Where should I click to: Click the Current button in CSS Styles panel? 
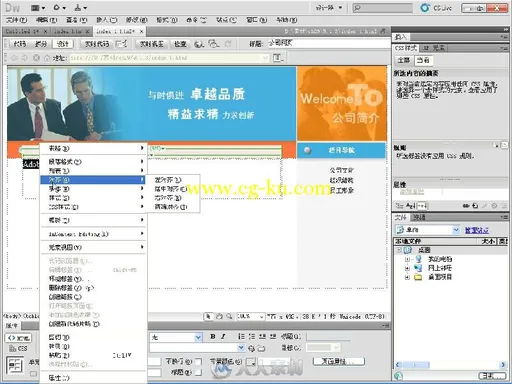click(x=423, y=60)
